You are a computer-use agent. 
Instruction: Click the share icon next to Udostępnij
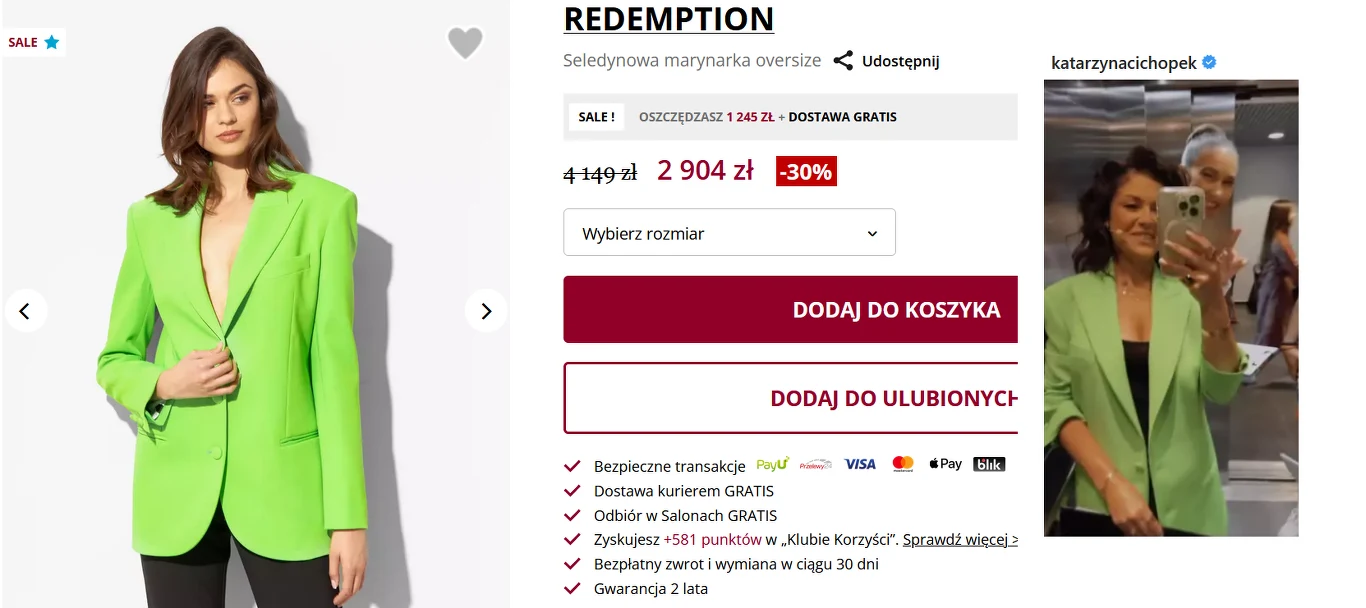point(844,61)
